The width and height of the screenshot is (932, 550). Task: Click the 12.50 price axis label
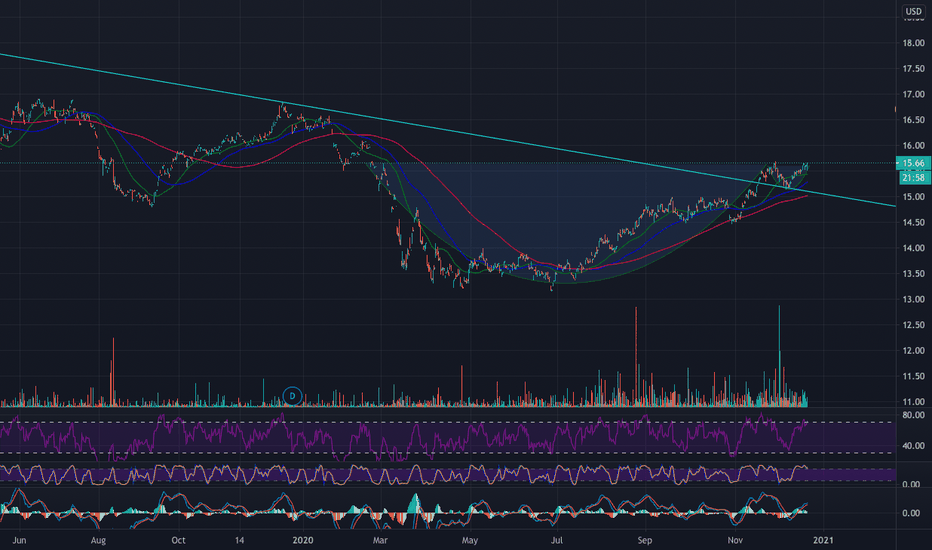coord(913,325)
